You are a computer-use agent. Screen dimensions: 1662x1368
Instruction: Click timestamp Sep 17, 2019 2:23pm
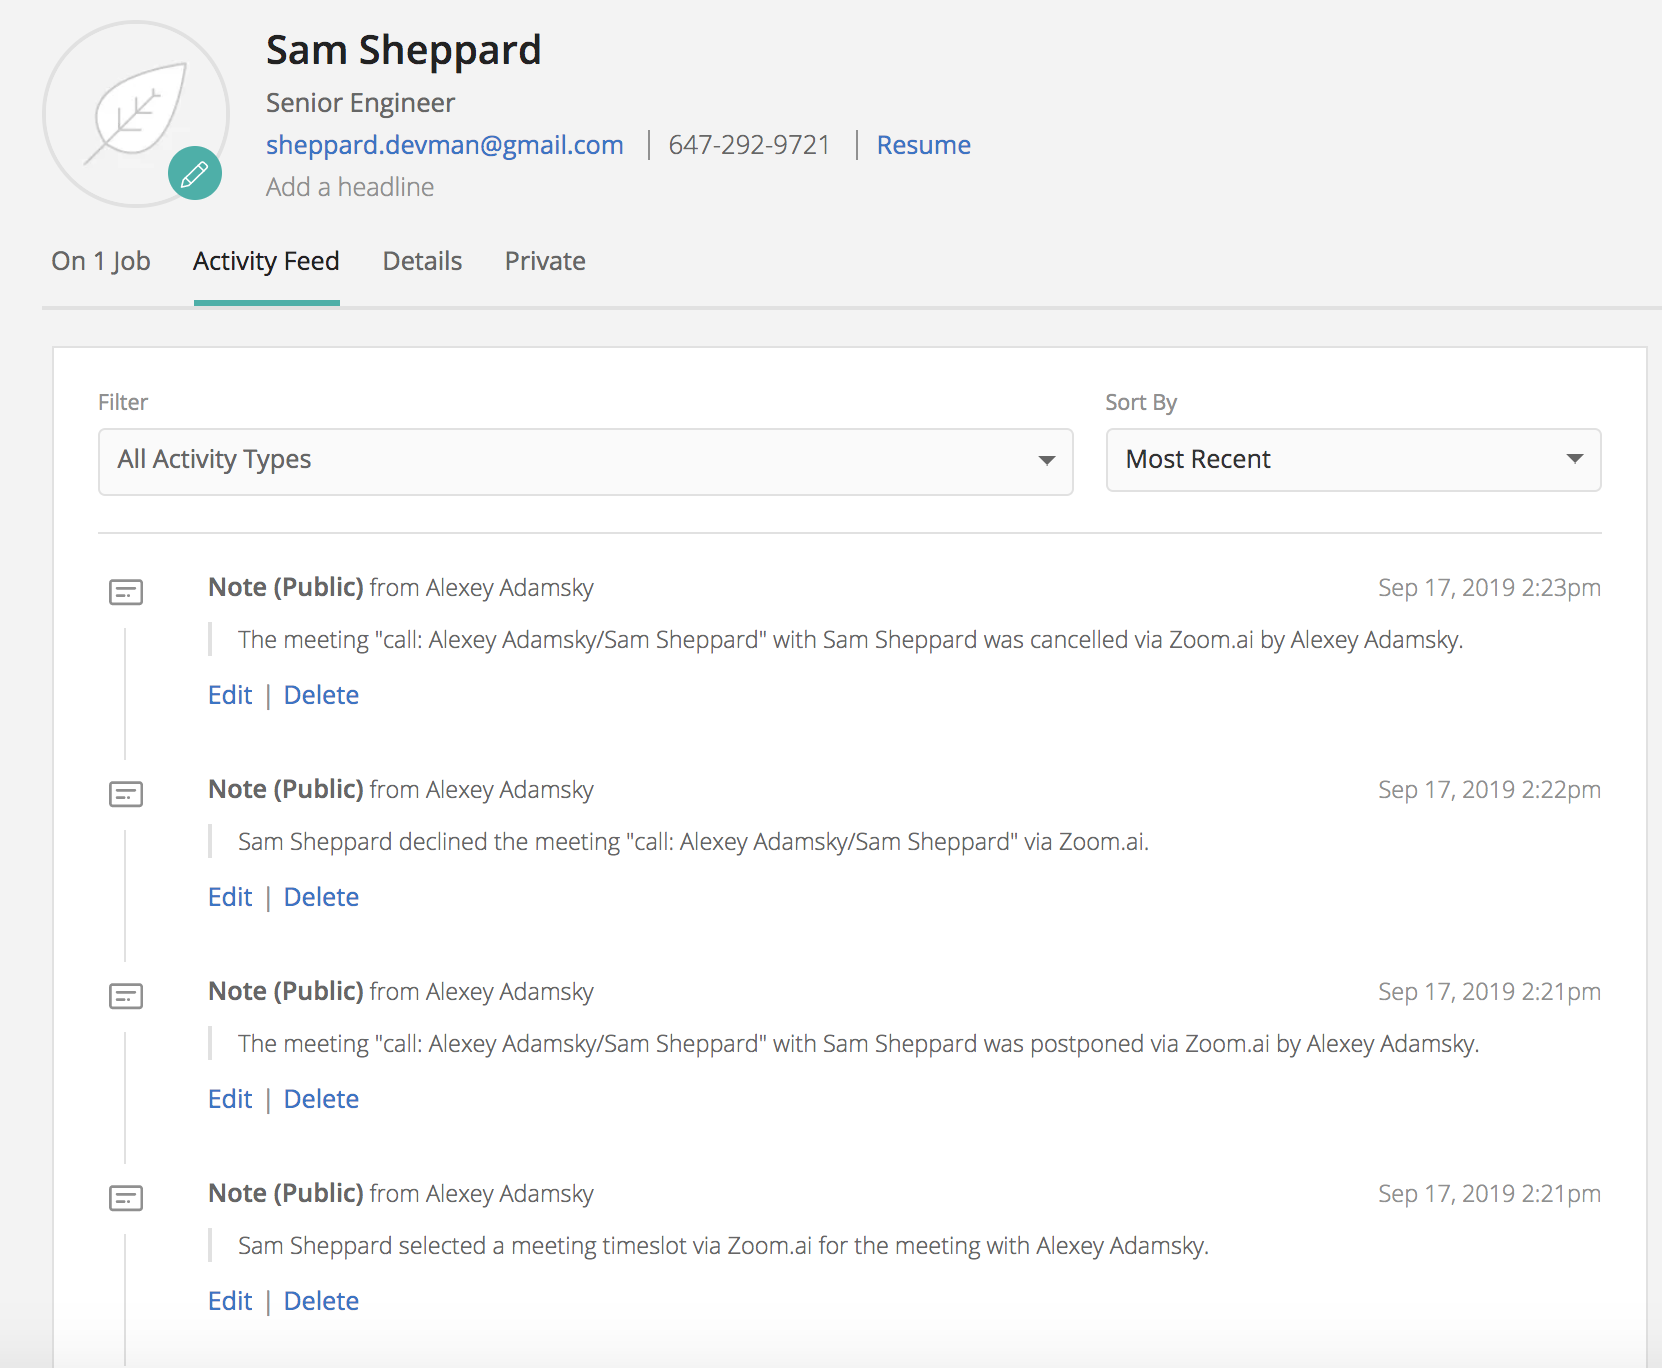[1489, 588]
